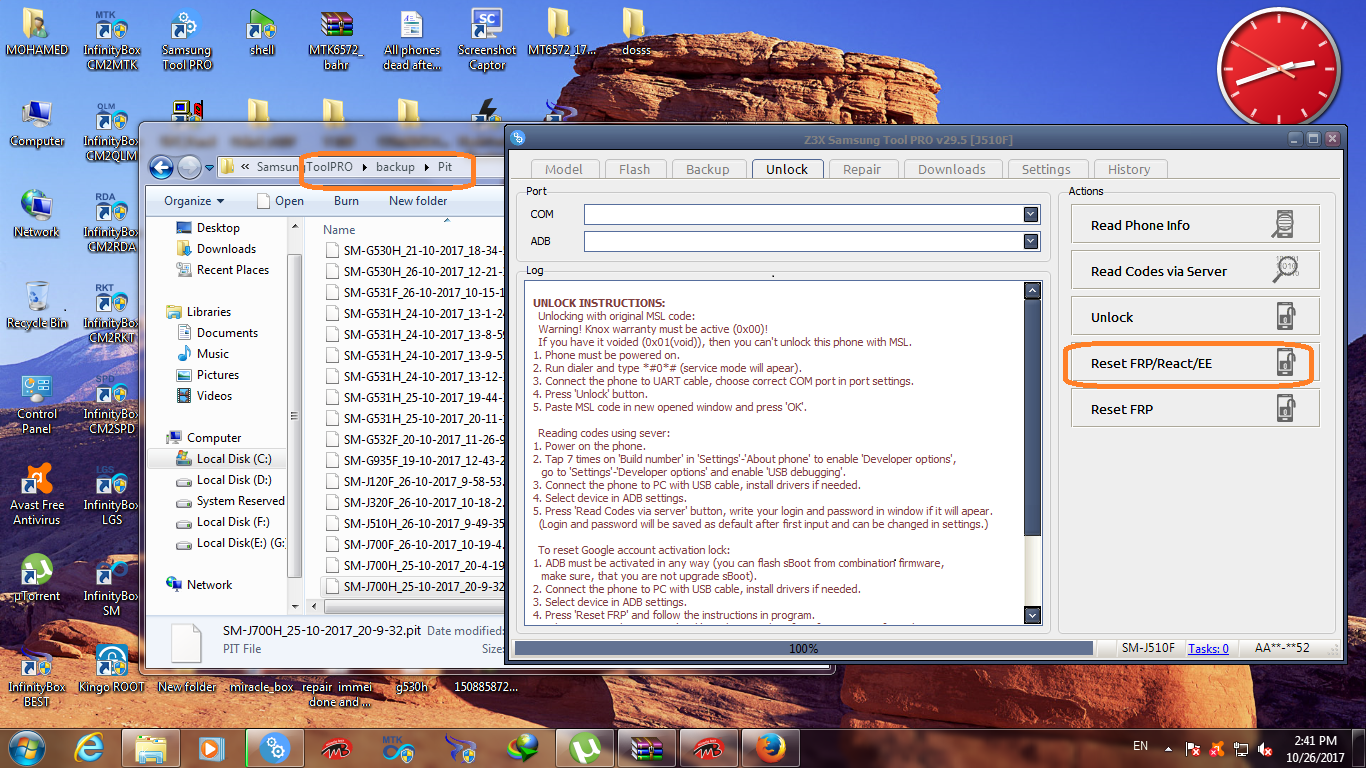Open the Tasks: 0 link
The height and width of the screenshot is (768, 1366).
click(1208, 649)
